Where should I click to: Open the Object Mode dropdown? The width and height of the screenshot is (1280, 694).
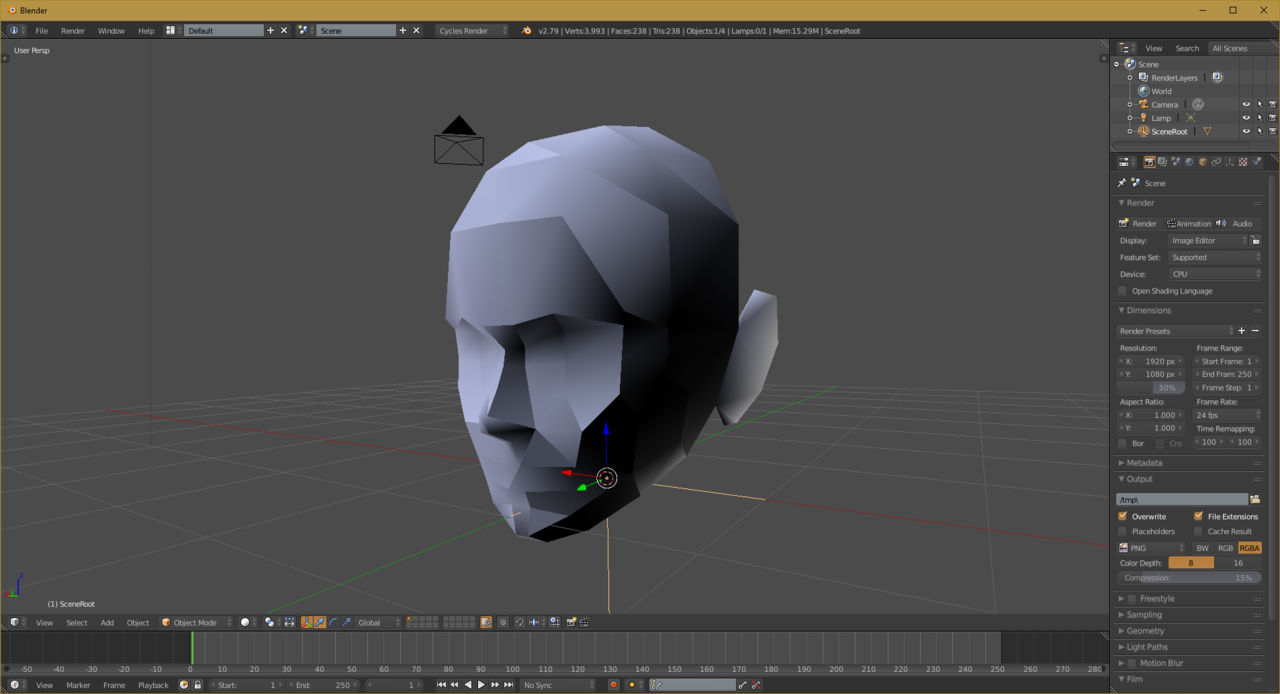point(196,622)
